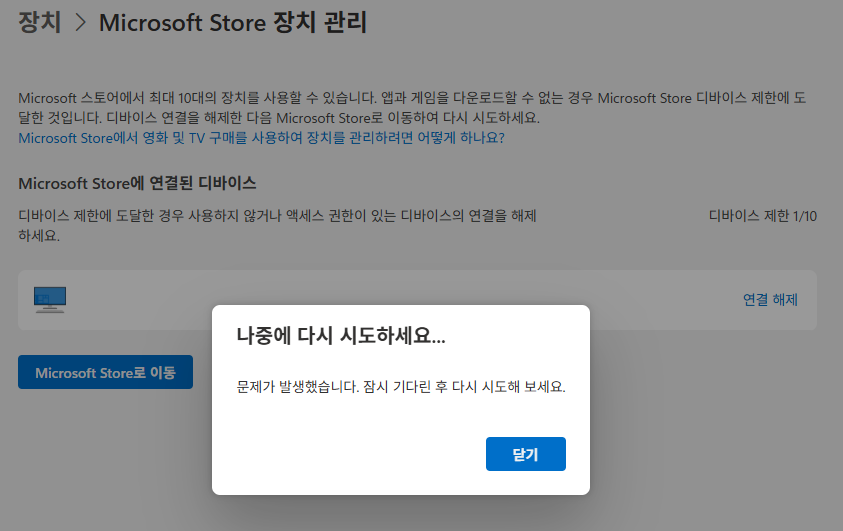Go back via the 장치 breadcrumb

pos(40,22)
